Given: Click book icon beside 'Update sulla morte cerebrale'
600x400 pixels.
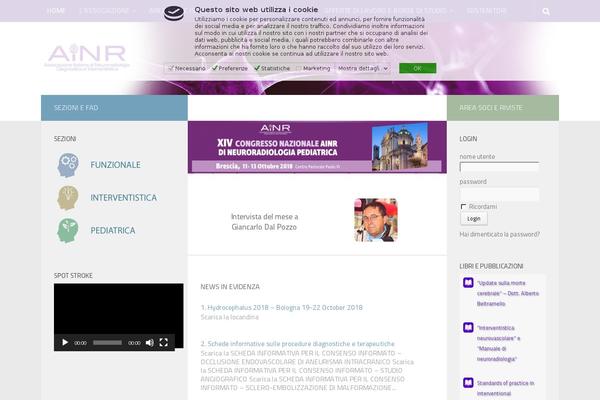Looking at the screenshot, I should 468,282.
